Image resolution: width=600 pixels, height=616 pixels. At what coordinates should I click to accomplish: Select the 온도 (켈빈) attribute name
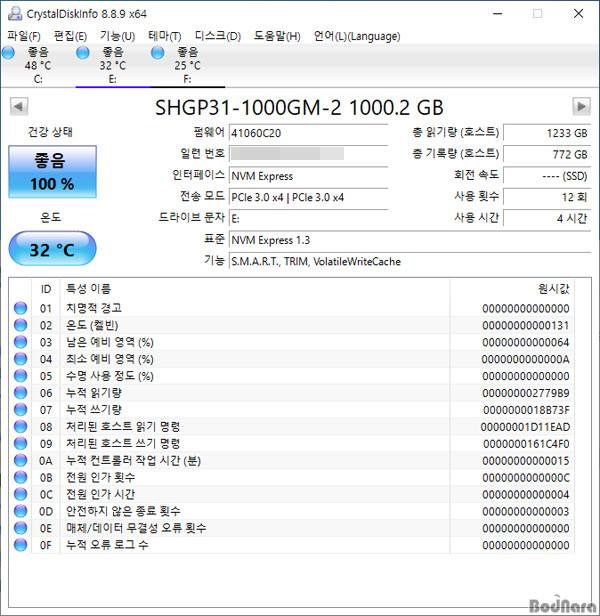(92, 325)
